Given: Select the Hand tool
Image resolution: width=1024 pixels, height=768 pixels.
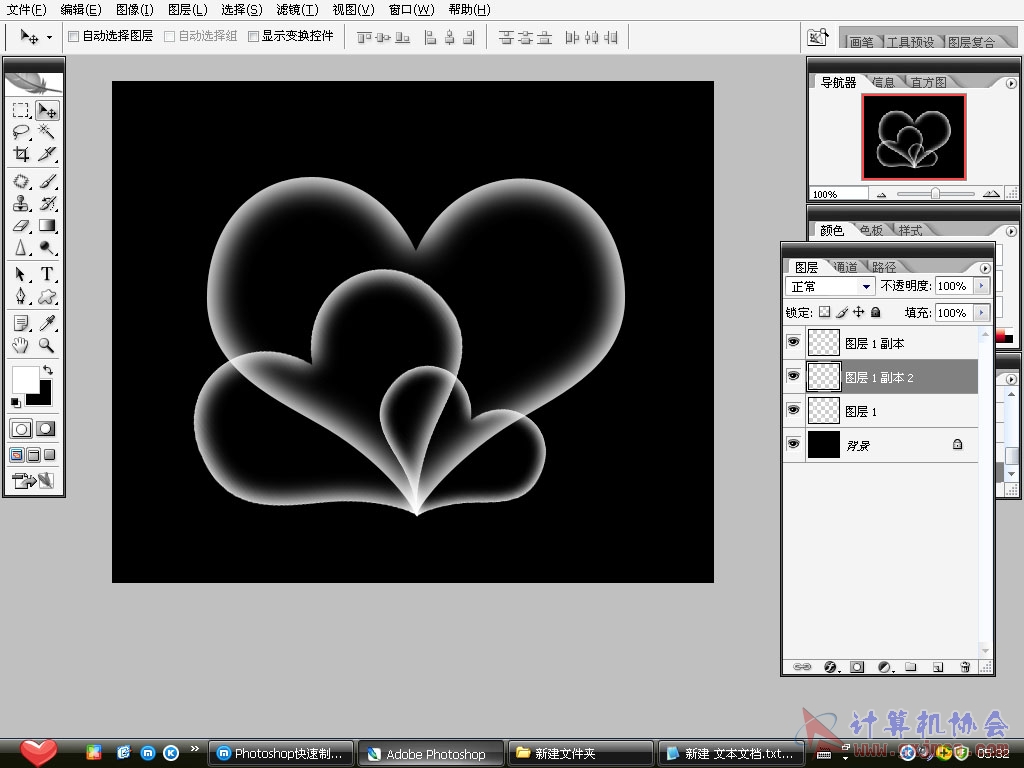Looking at the screenshot, I should [x=21, y=345].
